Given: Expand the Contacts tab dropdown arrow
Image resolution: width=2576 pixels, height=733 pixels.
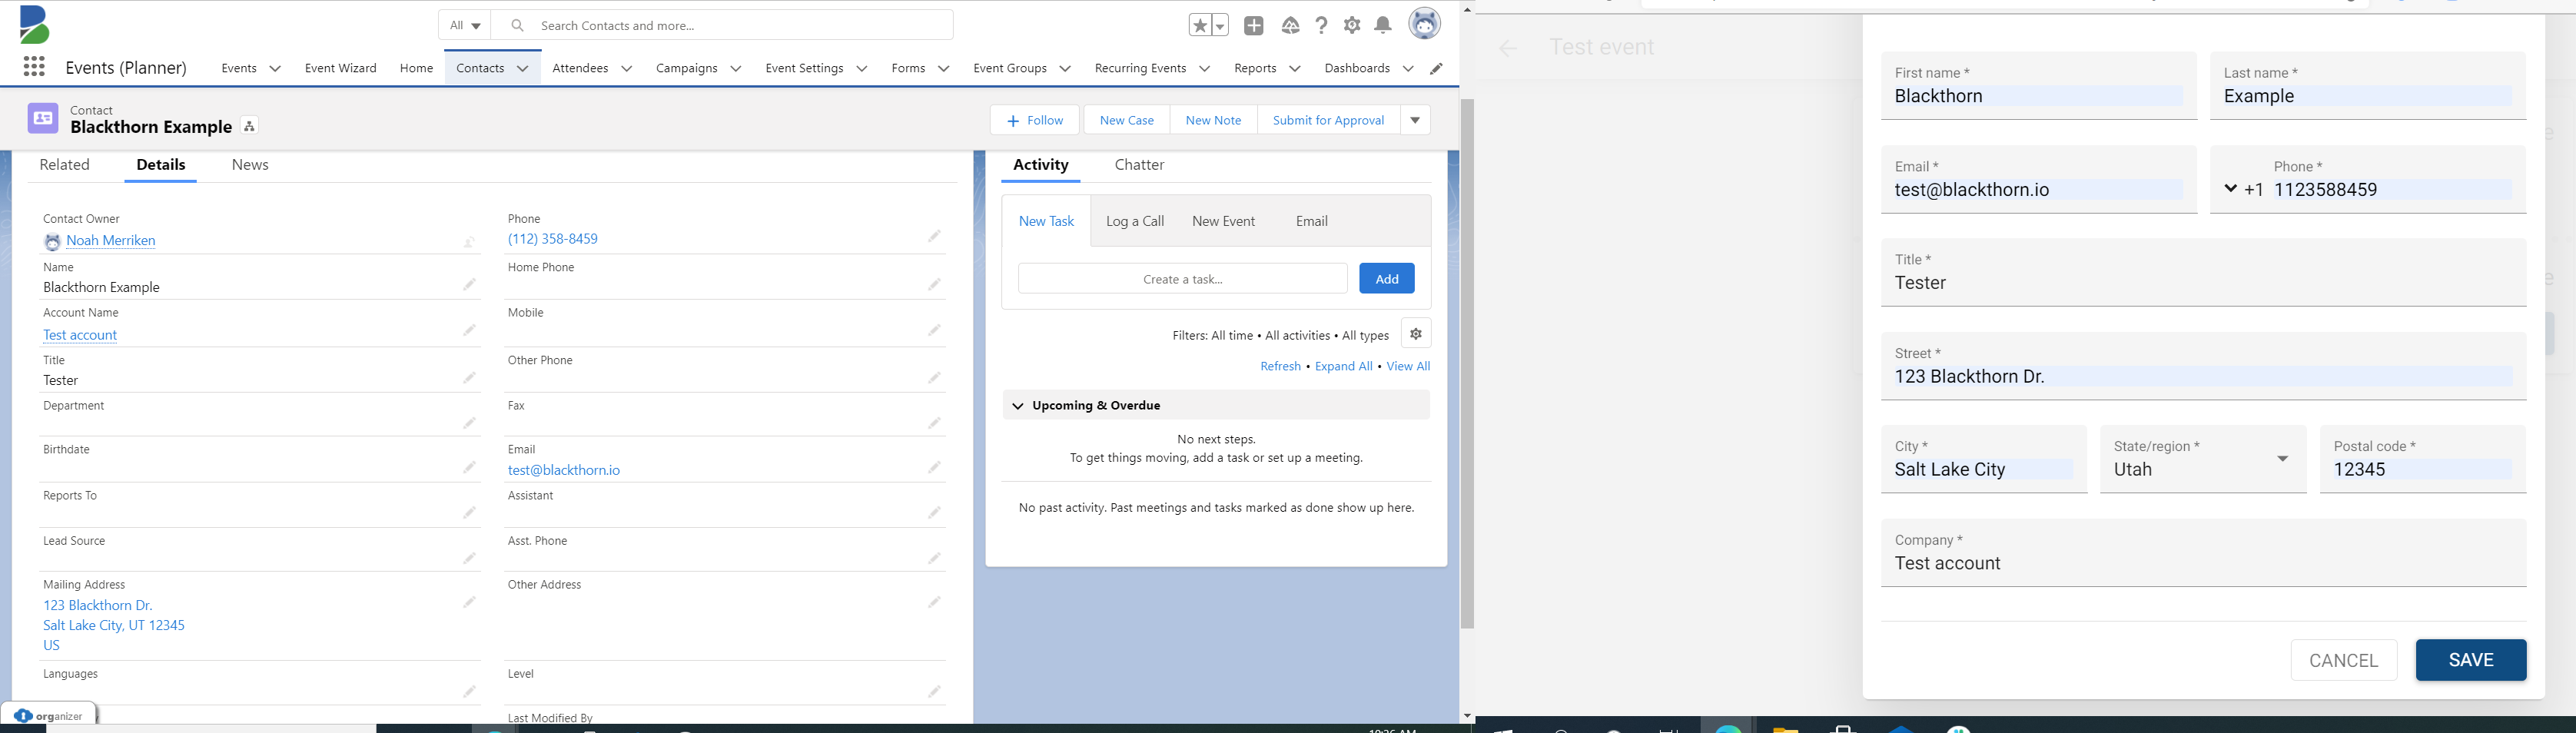Looking at the screenshot, I should (x=522, y=69).
